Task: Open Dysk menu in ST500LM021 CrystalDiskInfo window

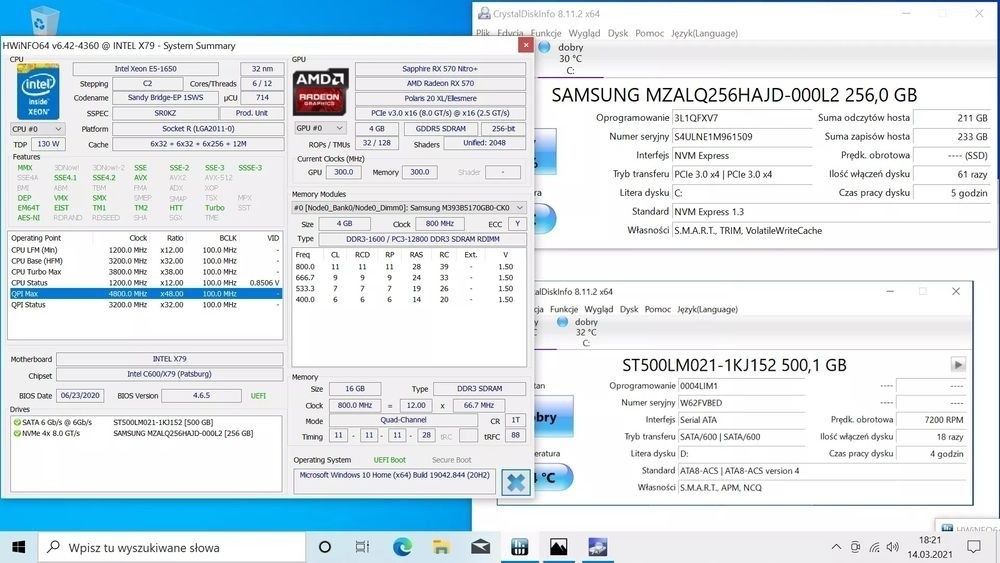Action: click(629, 309)
